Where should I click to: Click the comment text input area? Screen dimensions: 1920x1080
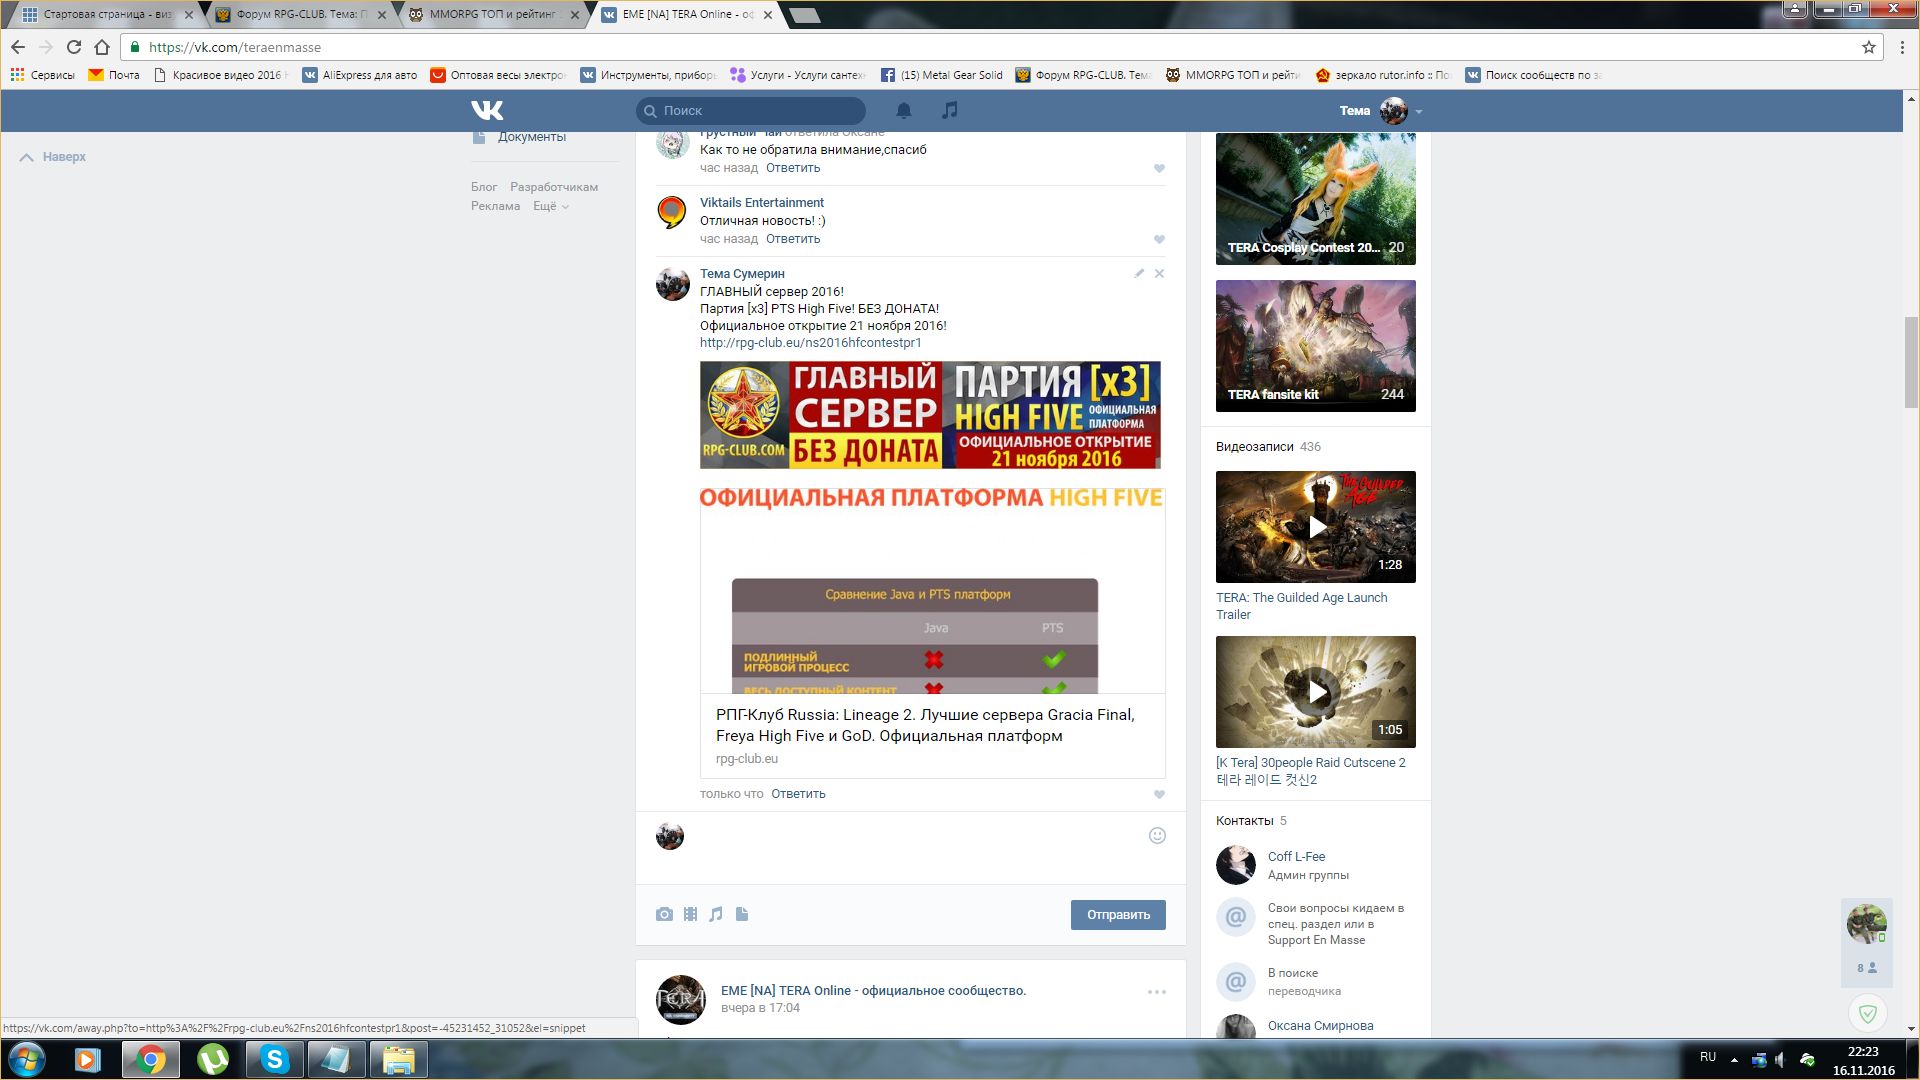click(915, 848)
